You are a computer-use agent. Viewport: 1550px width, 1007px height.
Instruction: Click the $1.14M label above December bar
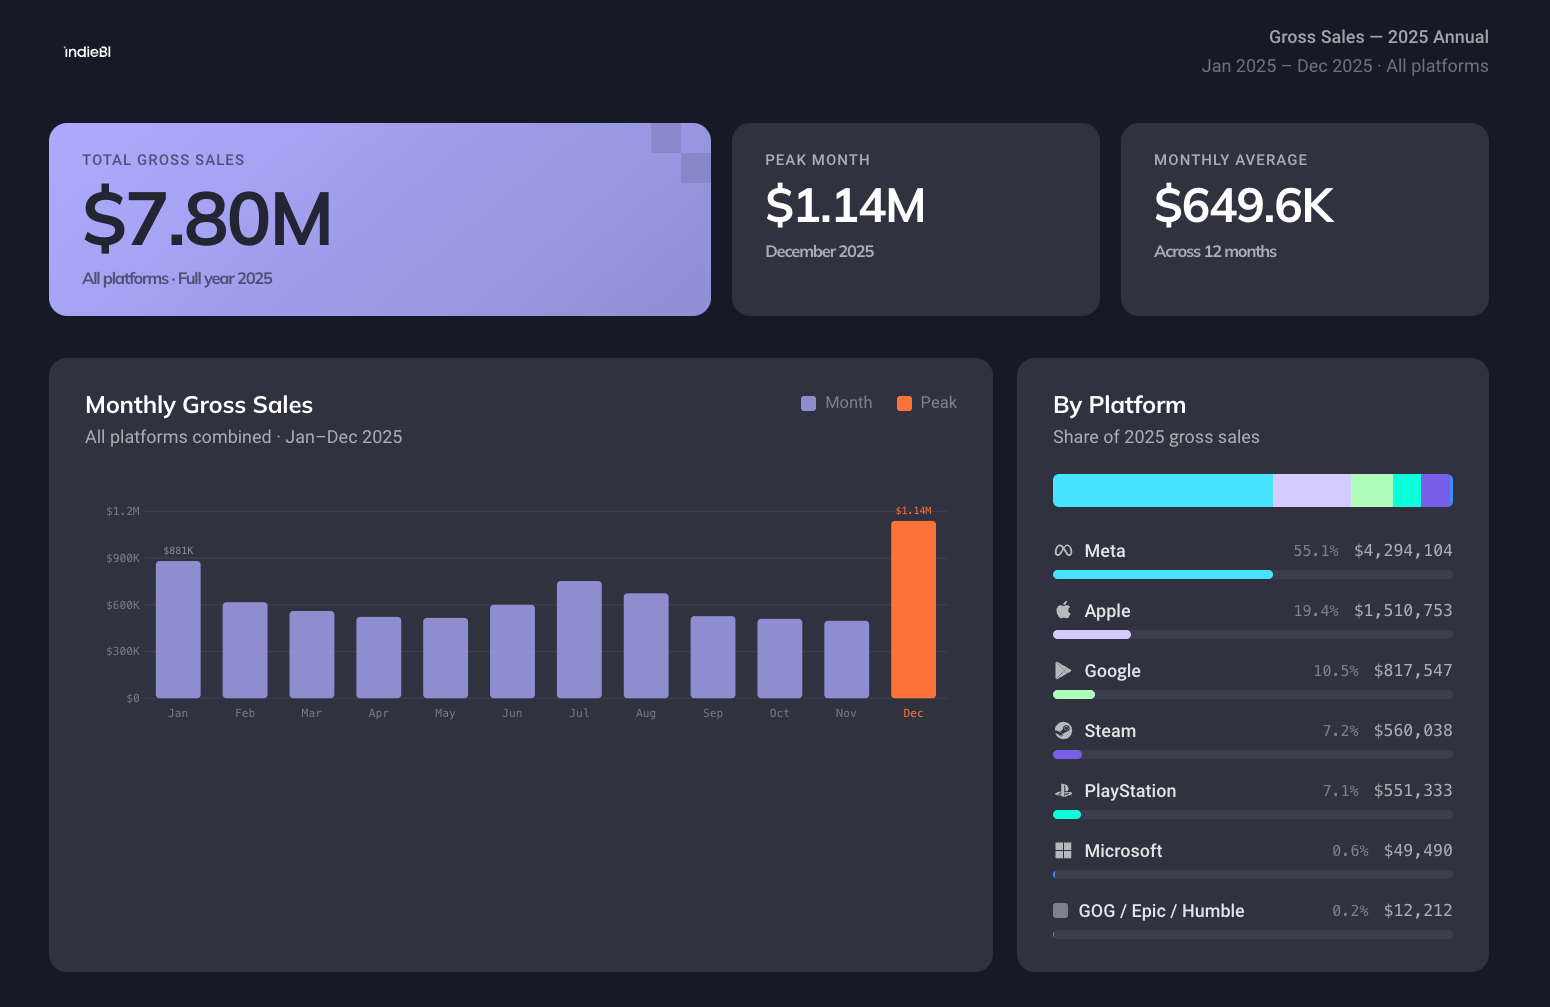pyautogui.click(x=913, y=511)
